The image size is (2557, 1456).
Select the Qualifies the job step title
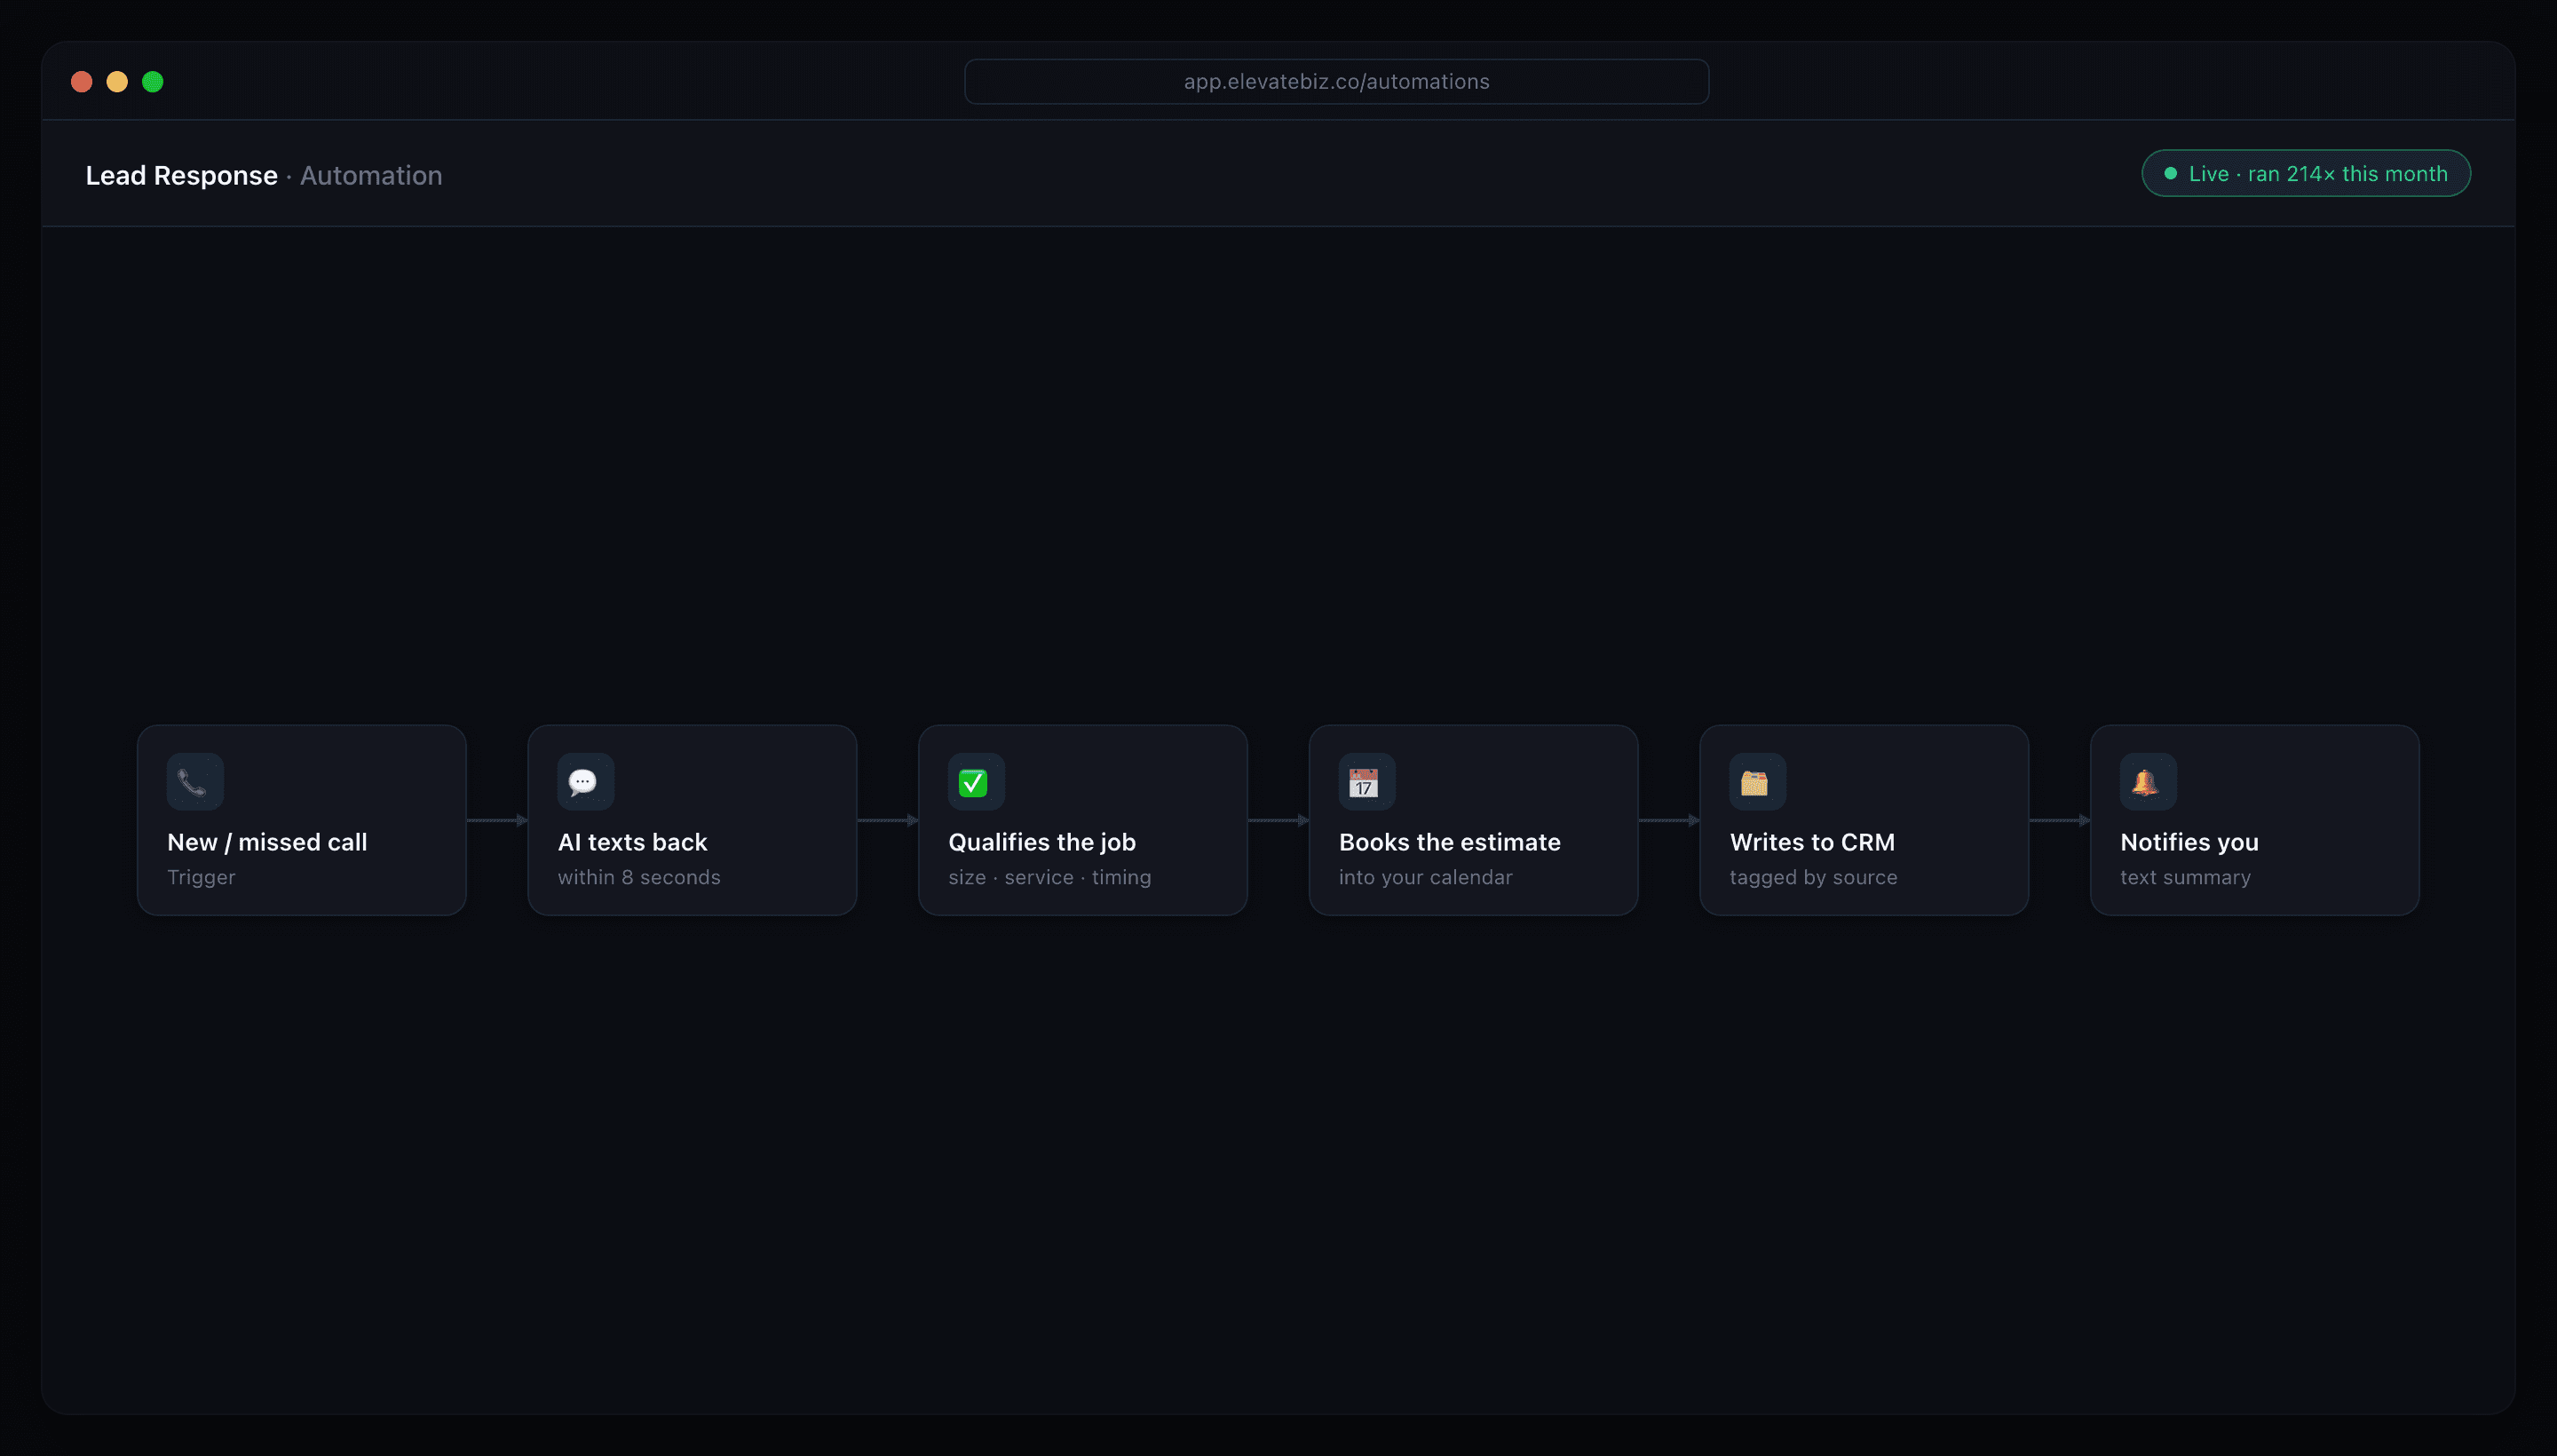pyautogui.click(x=1041, y=842)
